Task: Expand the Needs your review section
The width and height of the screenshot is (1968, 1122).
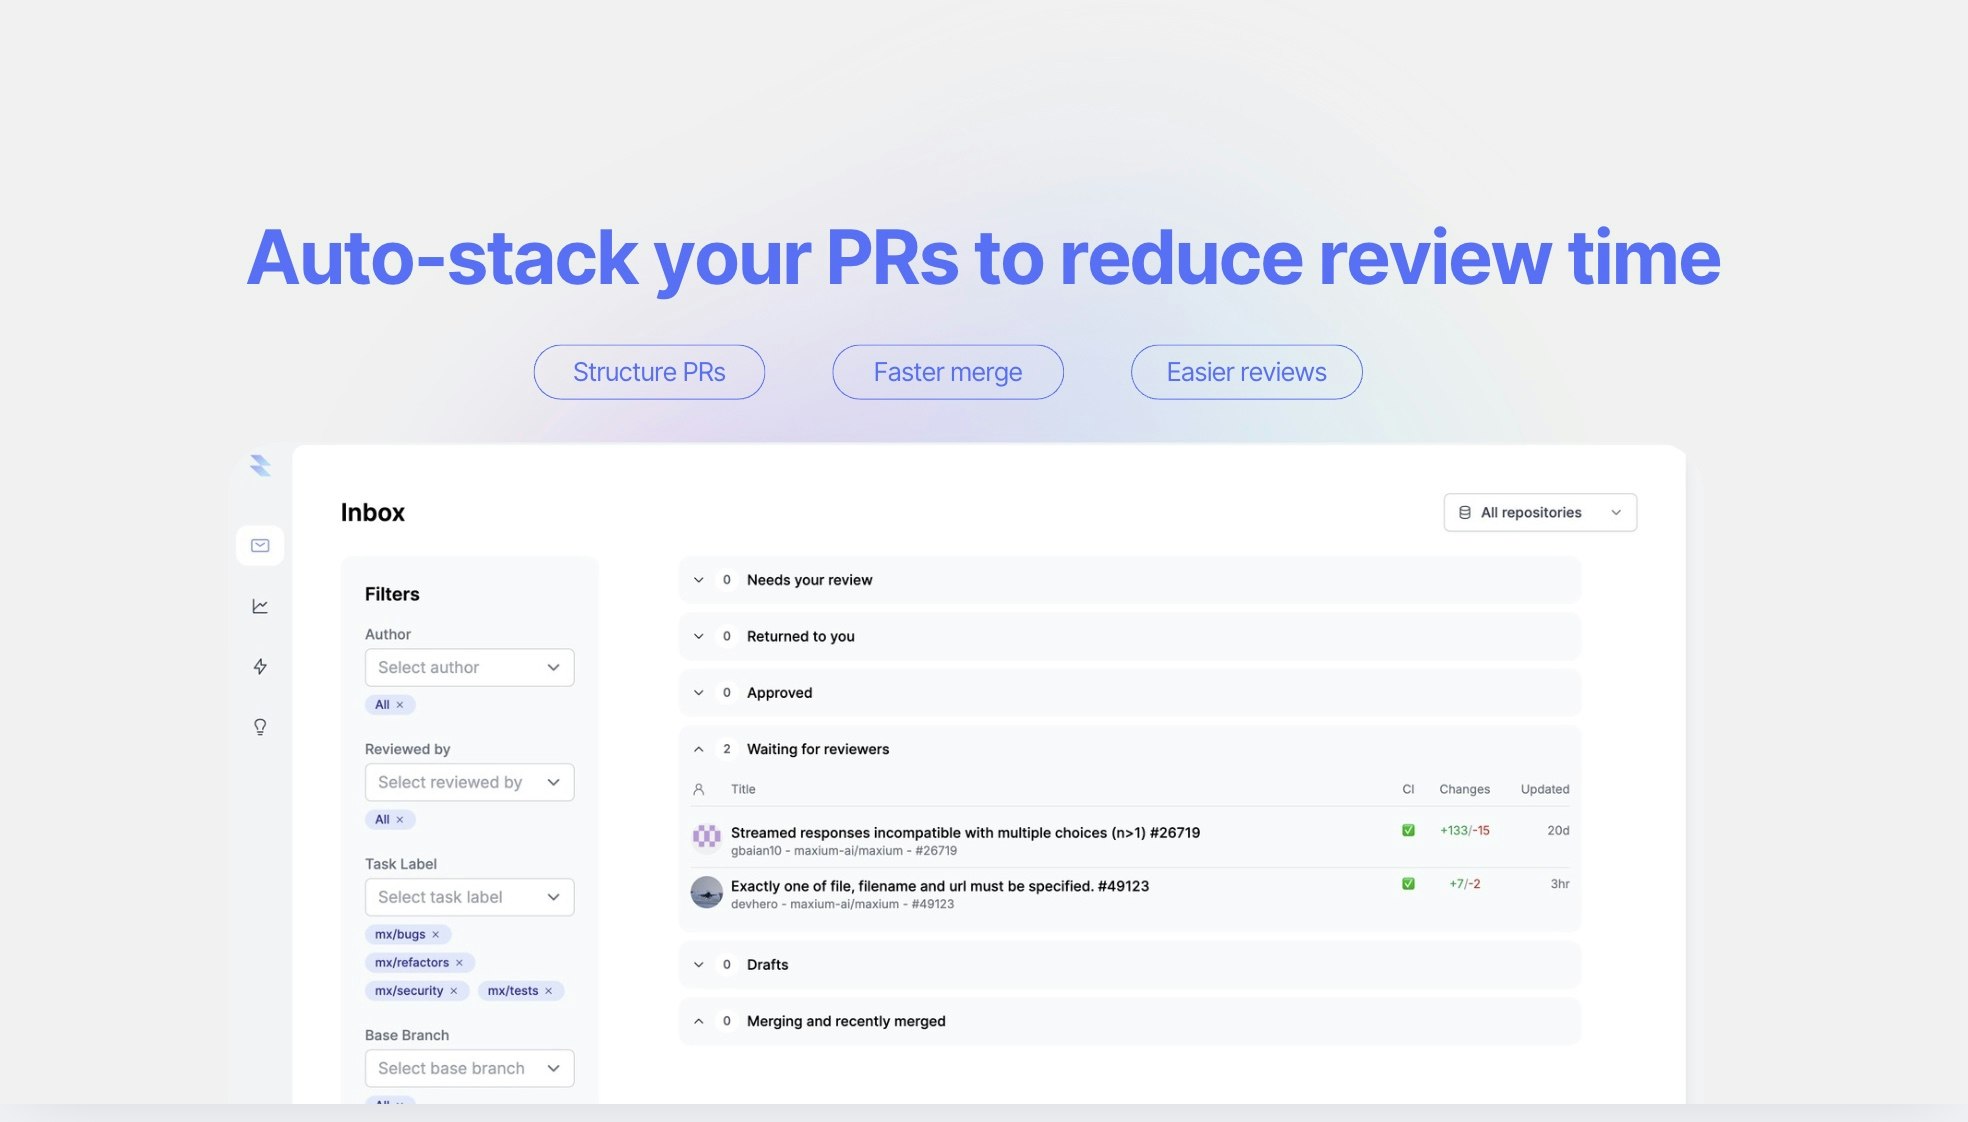Action: coord(699,580)
